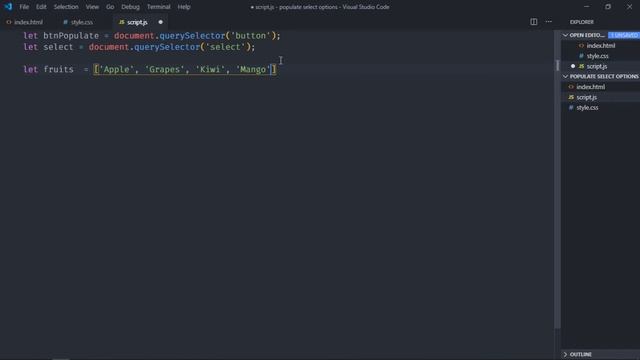The height and width of the screenshot is (360, 640).
Task: Open index.html in the project folder
Action: tap(591, 87)
